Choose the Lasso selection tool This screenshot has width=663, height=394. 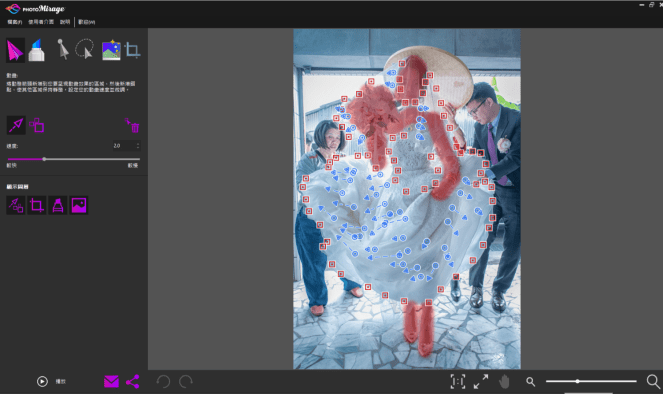coord(85,49)
